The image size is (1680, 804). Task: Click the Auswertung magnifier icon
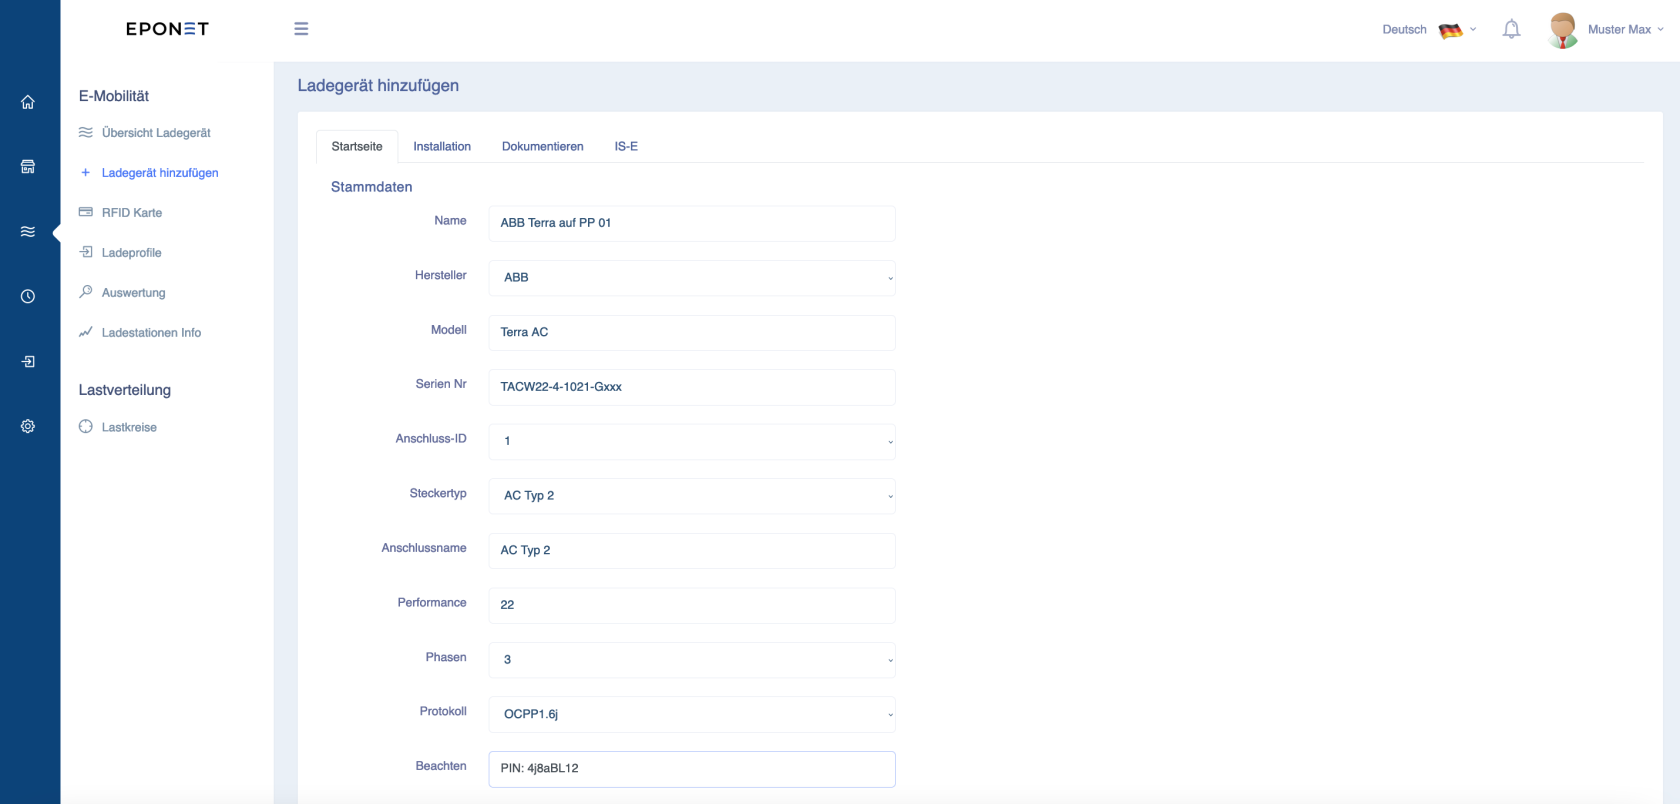click(x=86, y=292)
